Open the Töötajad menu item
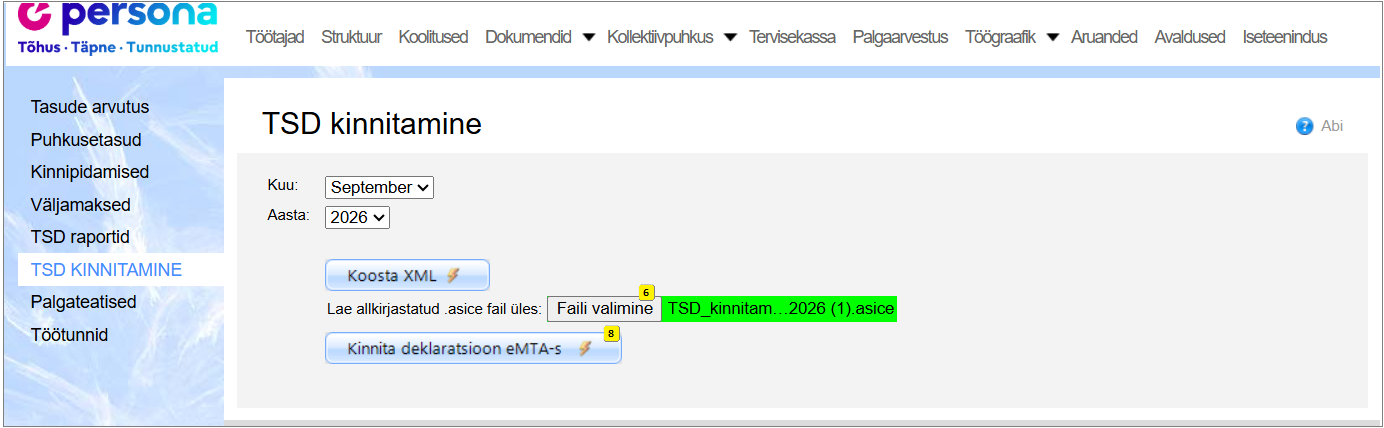The image size is (1384, 428). pyautogui.click(x=275, y=37)
